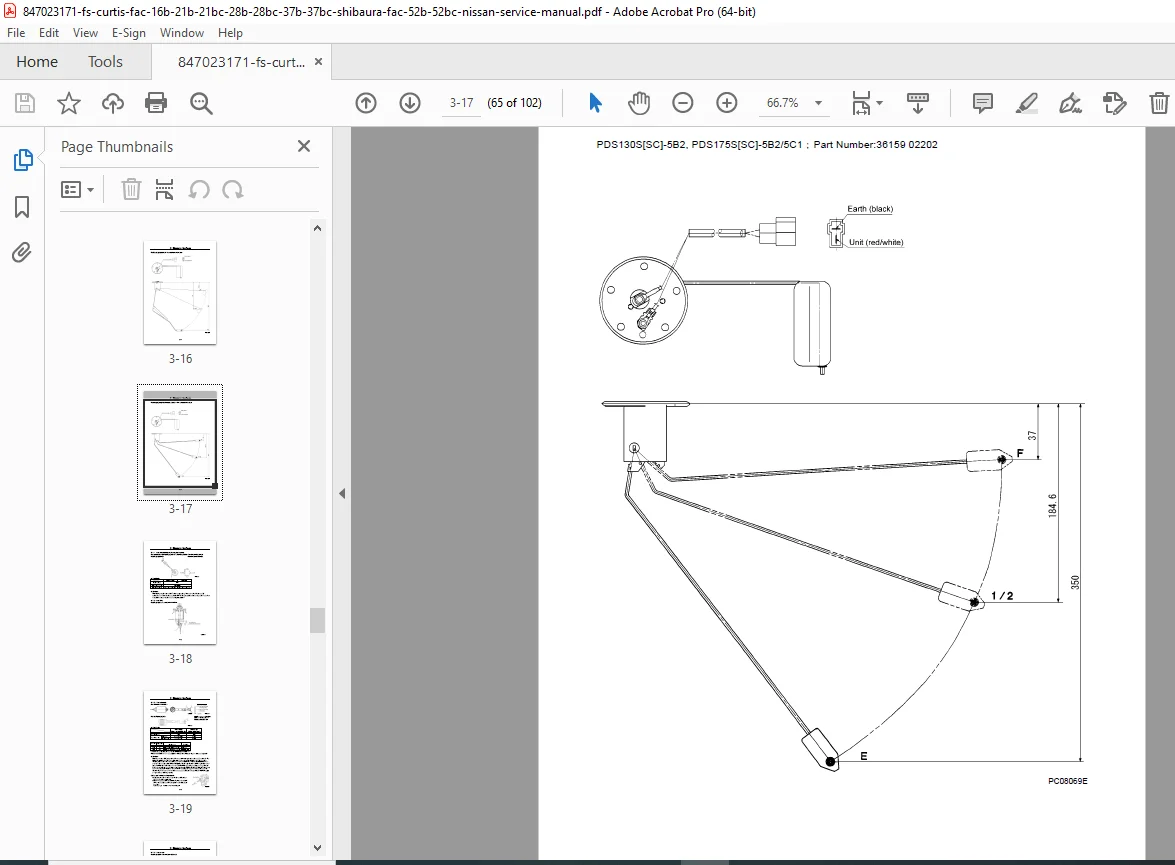
Task: Activate the Hand pan tool
Action: click(x=638, y=103)
